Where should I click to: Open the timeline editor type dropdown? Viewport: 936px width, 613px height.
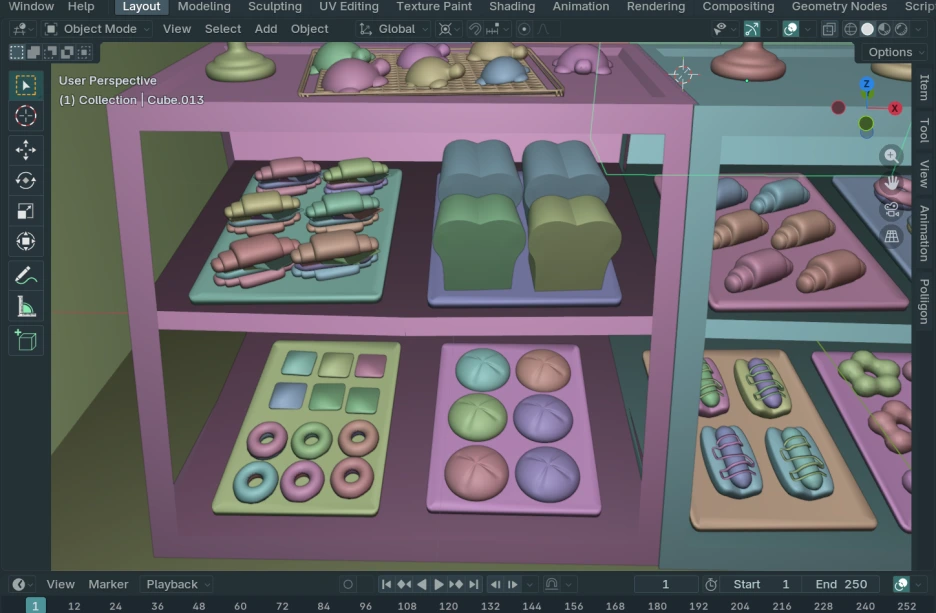(22, 584)
